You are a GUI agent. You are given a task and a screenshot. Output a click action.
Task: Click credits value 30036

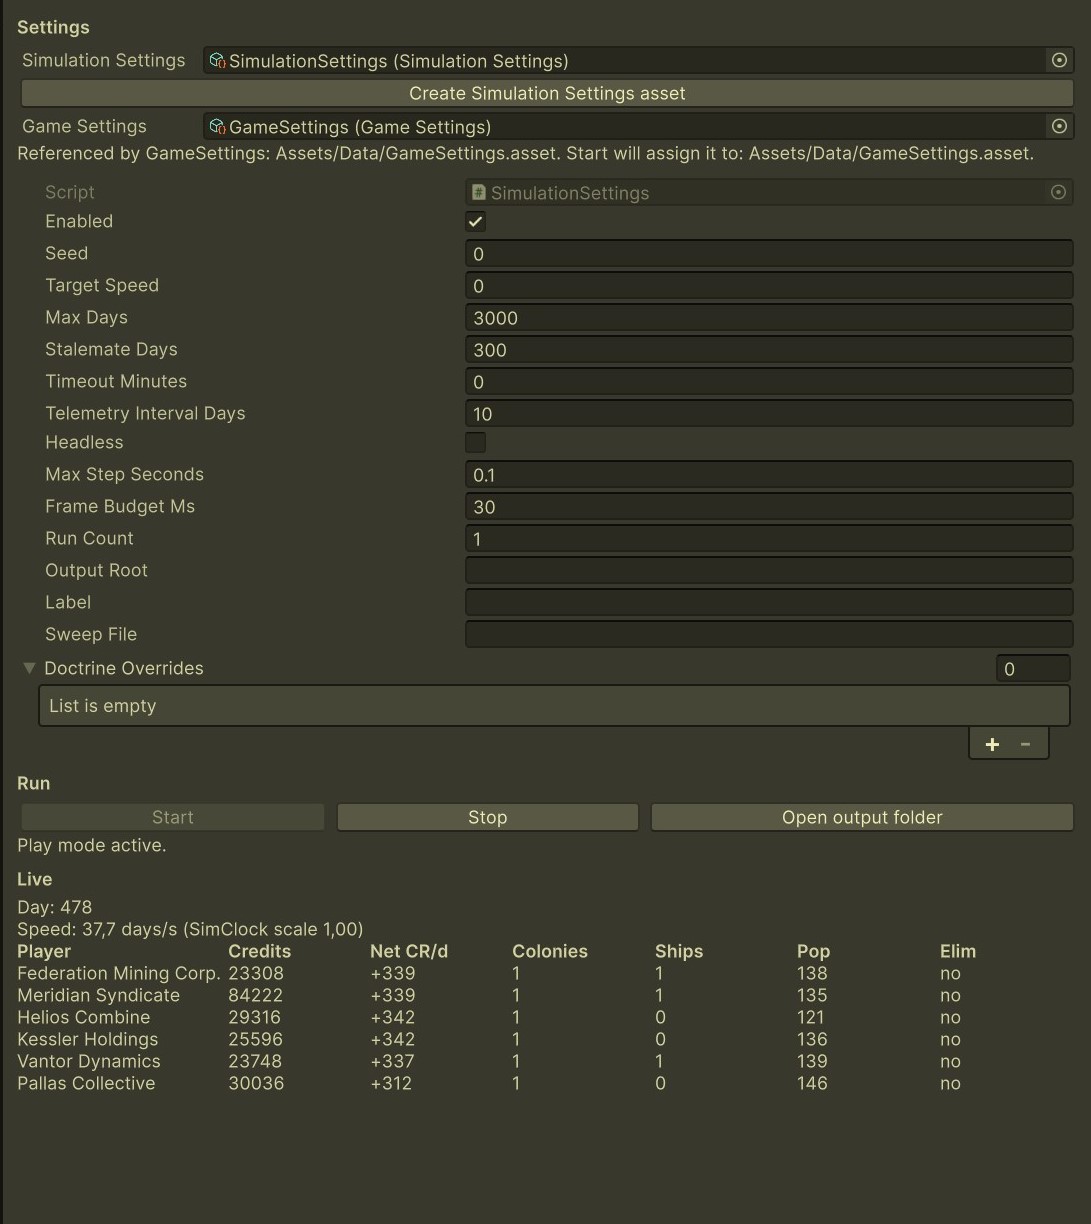pos(256,1083)
